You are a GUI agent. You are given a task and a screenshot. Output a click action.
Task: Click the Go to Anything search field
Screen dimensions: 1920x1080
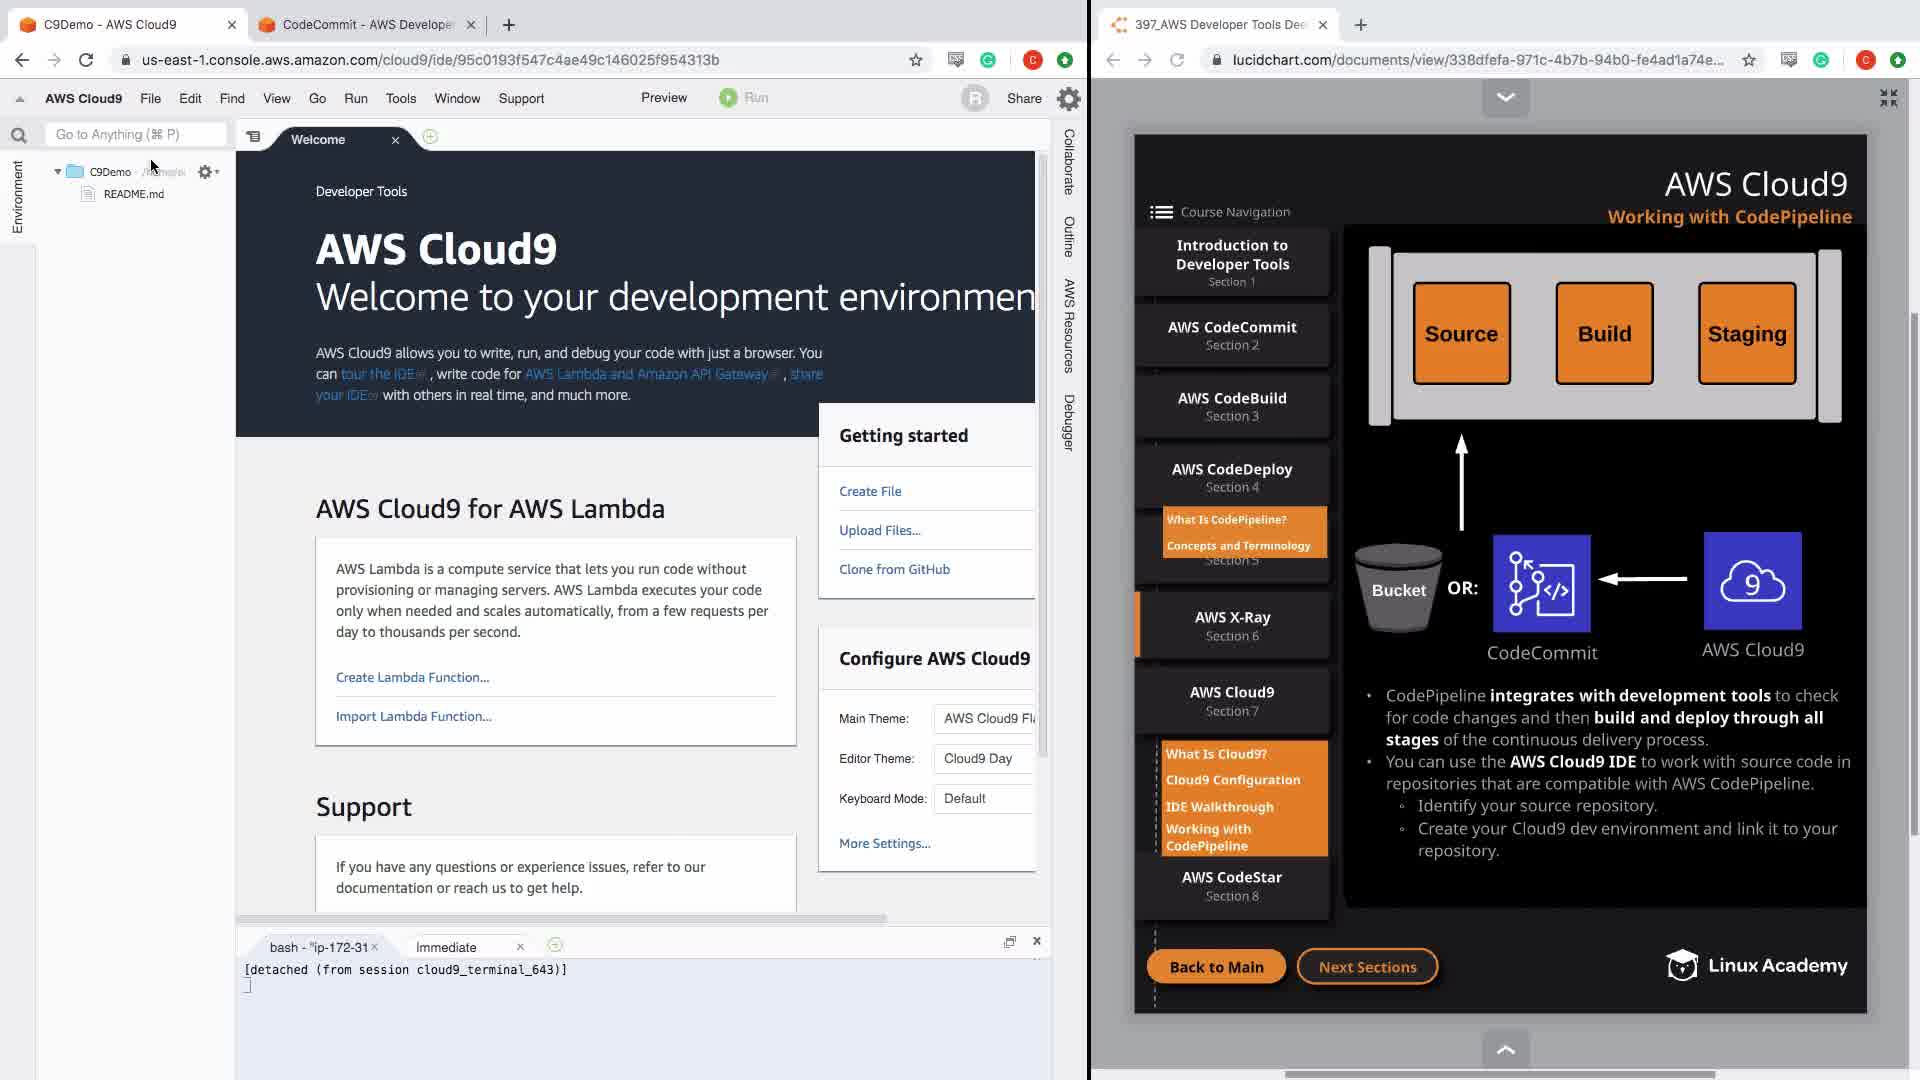135,134
